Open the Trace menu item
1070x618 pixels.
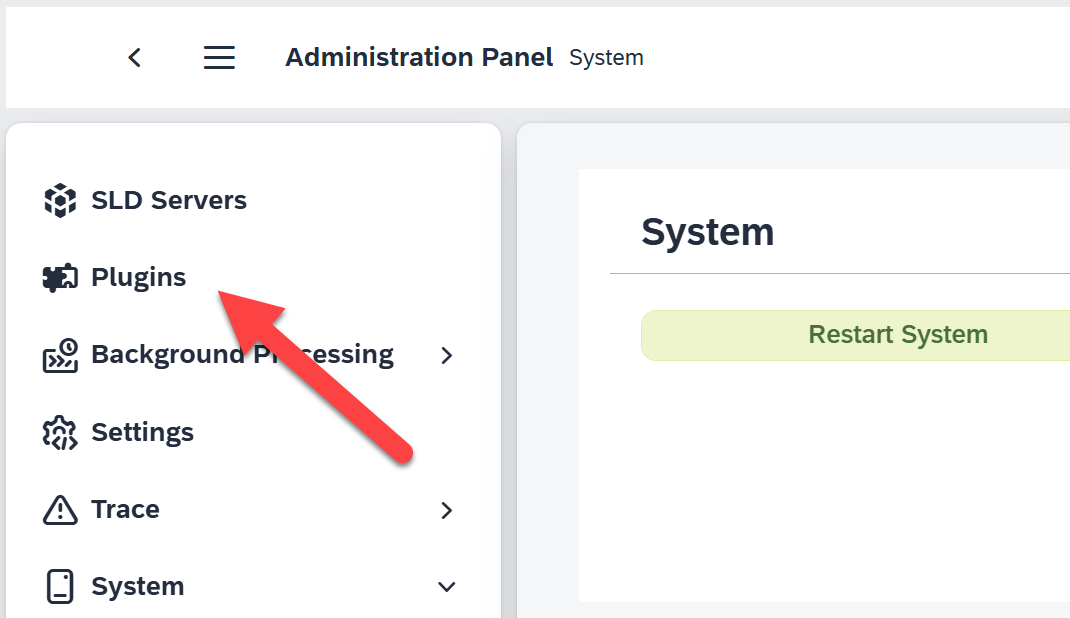pyautogui.click(x=124, y=509)
